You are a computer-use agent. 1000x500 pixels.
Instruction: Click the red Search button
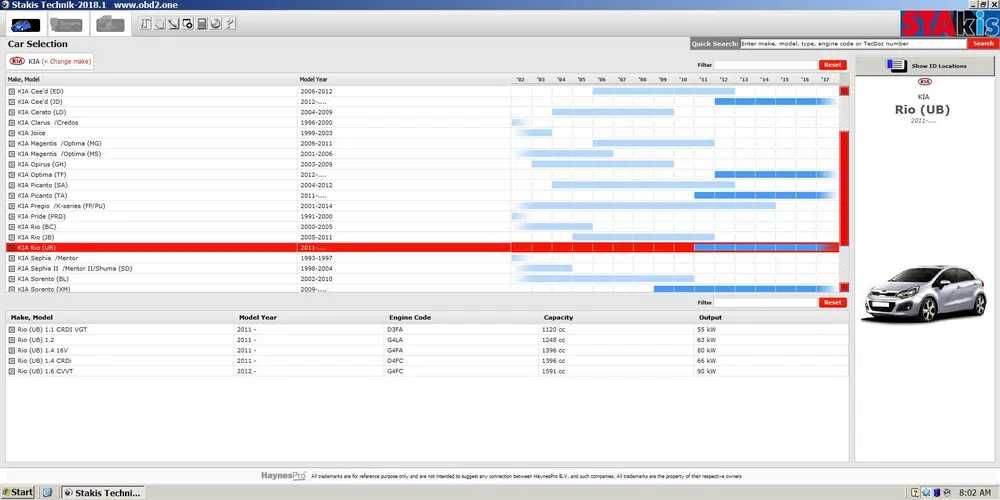[x=983, y=43]
